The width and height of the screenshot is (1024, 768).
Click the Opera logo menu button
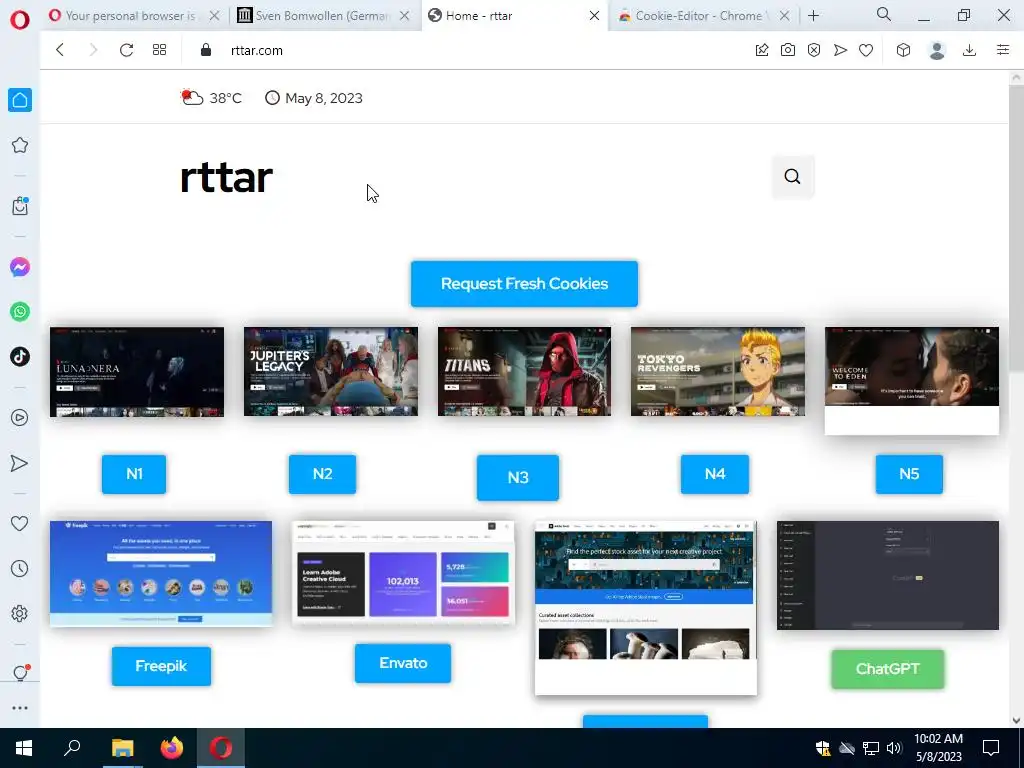coord(20,20)
